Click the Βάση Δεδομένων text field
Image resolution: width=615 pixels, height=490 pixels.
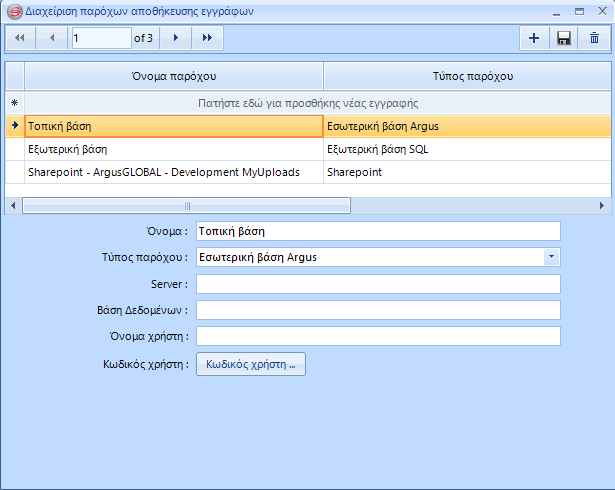tap(378, 310)
